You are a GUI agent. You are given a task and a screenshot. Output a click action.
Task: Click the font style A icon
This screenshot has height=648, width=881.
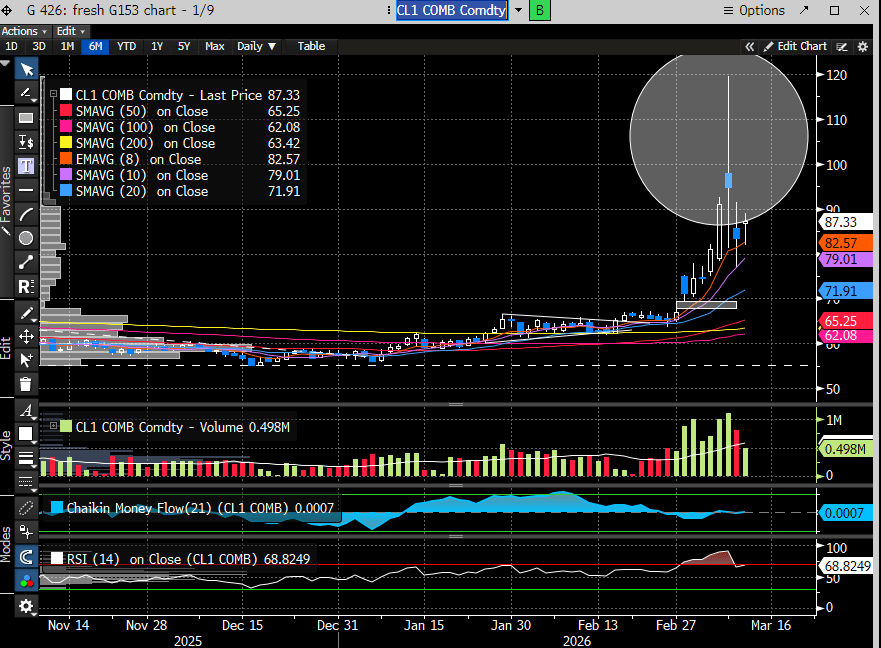coord(26,410)
